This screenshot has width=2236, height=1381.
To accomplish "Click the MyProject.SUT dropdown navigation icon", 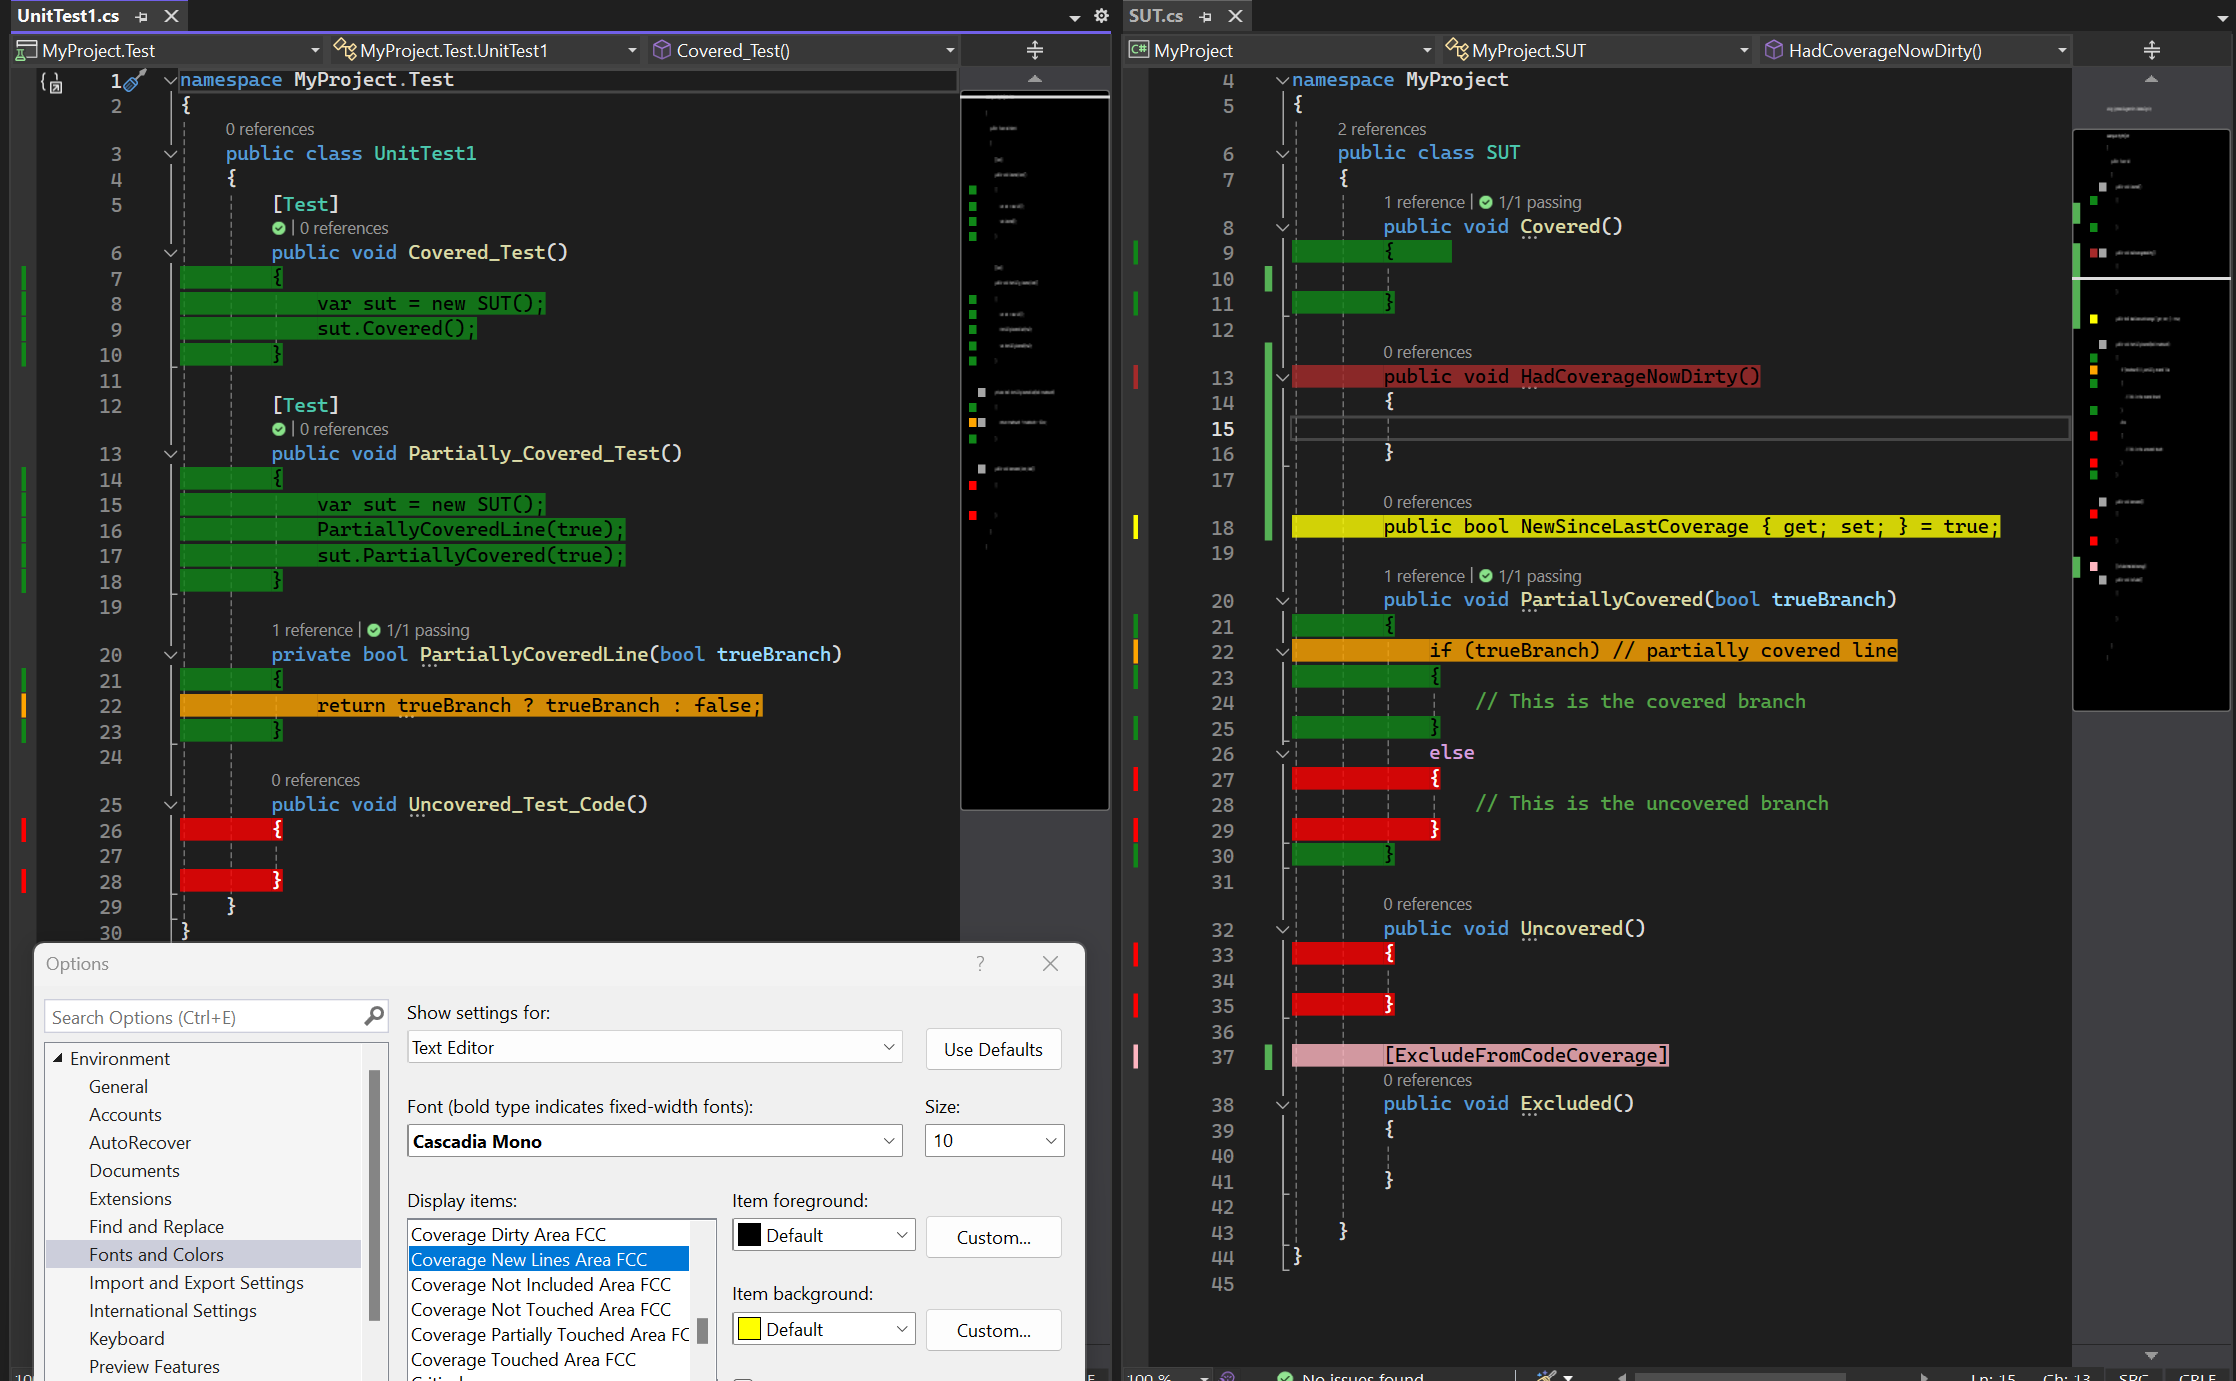I will point(1744,49).
